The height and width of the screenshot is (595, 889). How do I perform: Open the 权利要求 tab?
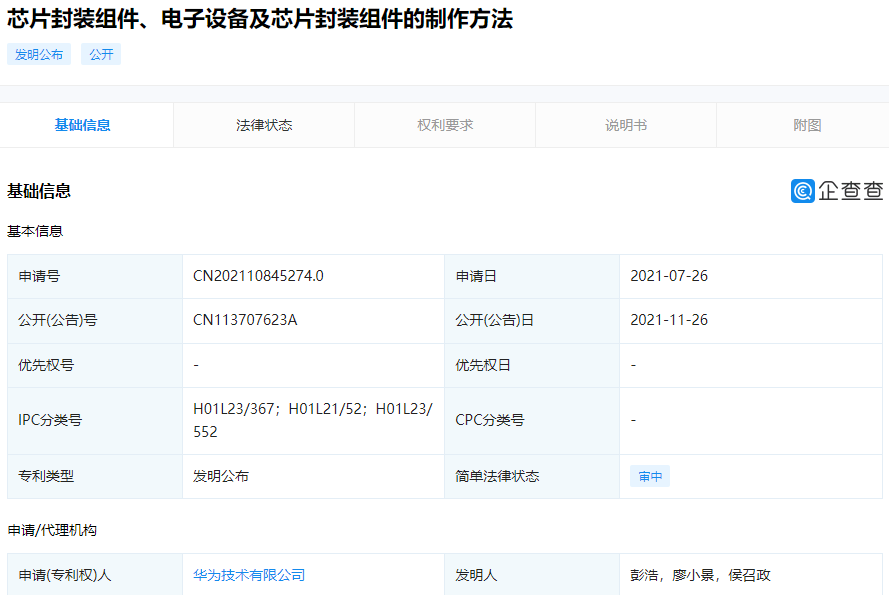[x=444, y=125]
